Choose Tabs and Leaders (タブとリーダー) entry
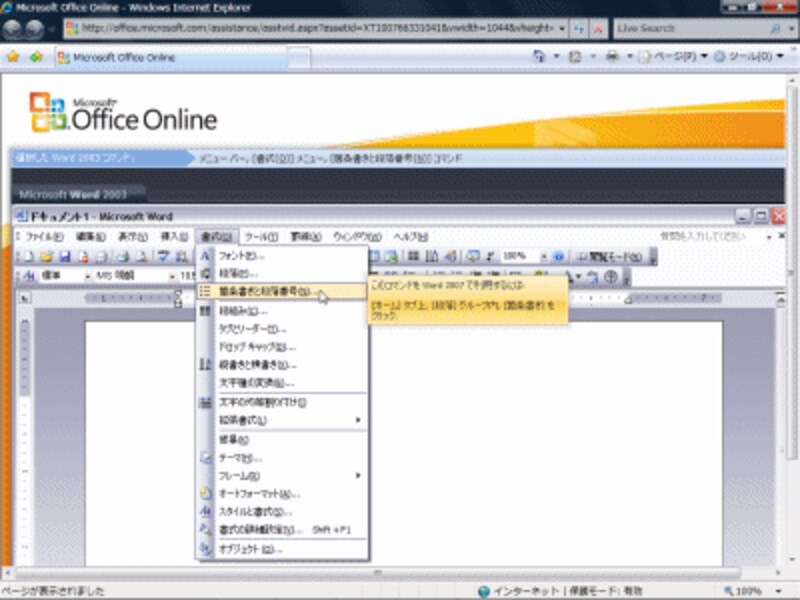This screenshot has height=600, width=800. pyautogui.click(x=282, y=329)
